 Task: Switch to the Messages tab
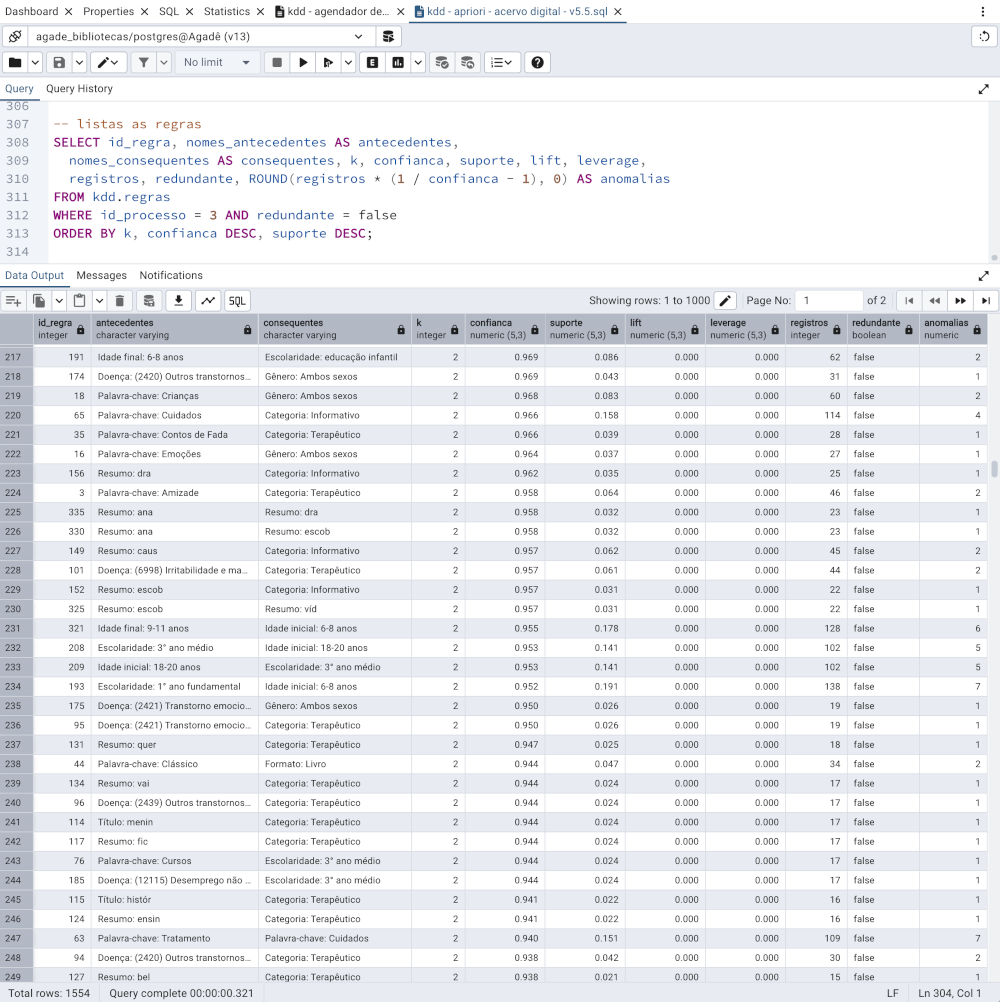[102, 275]
